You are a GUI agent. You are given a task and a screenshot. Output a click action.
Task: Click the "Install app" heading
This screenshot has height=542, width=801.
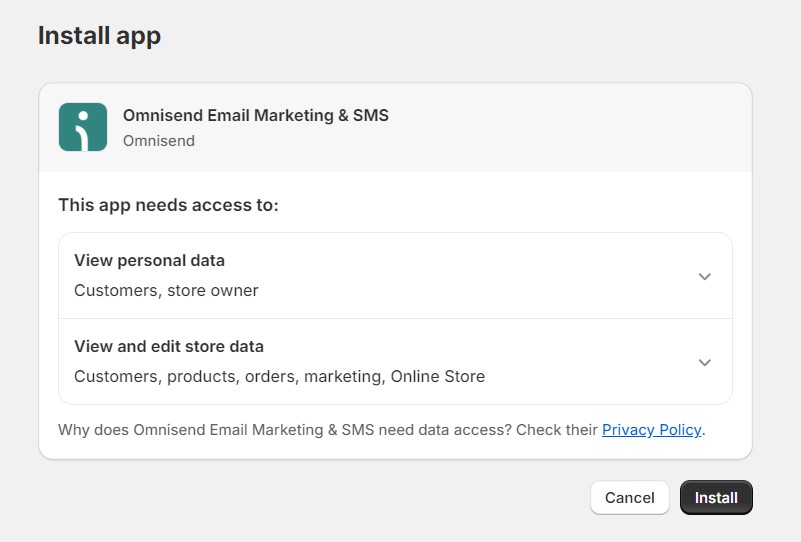pos(99,36)
